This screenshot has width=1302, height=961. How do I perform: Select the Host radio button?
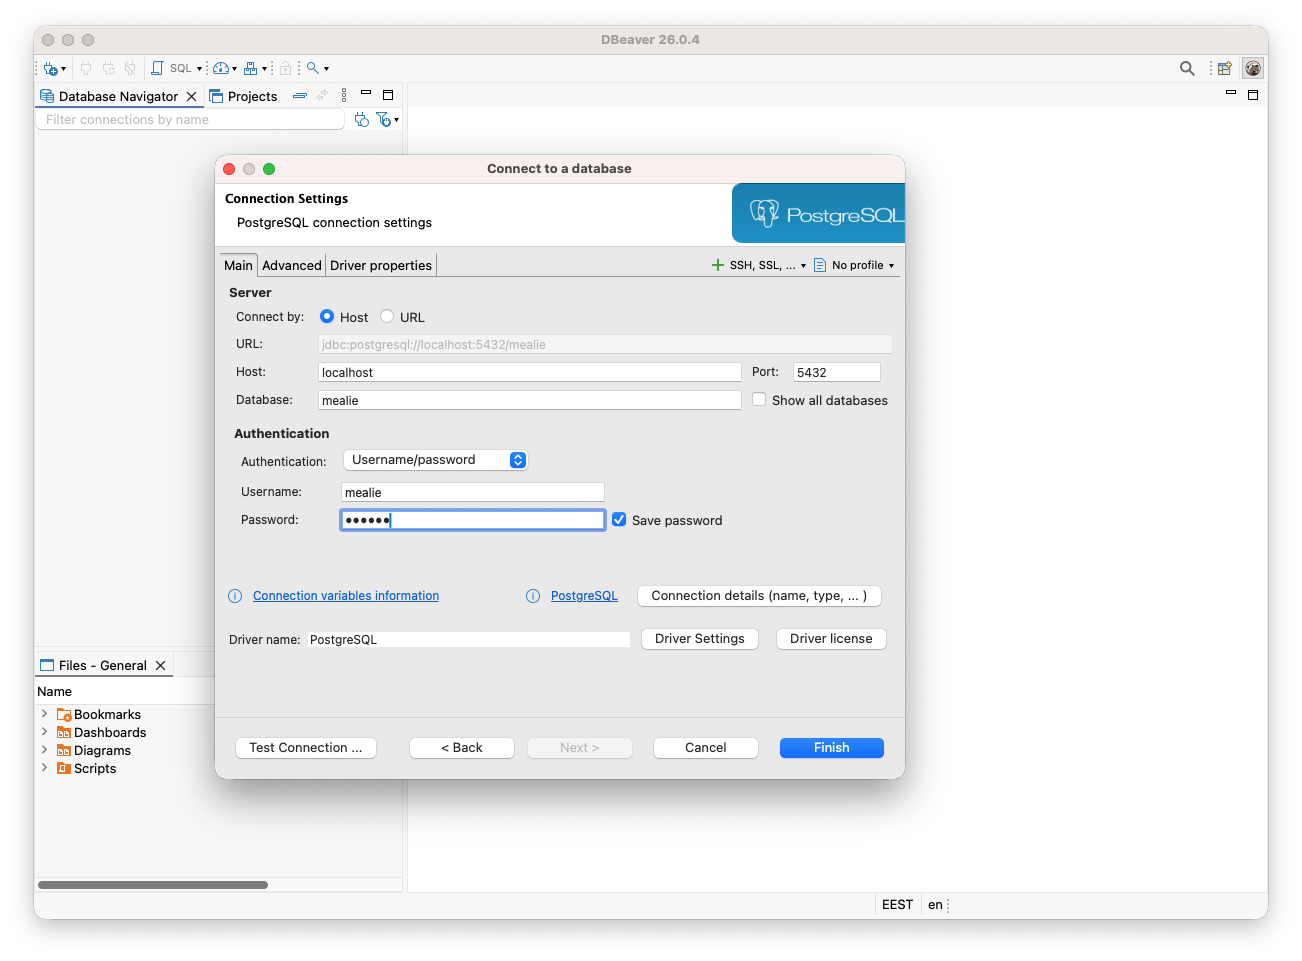click(327, 316)
